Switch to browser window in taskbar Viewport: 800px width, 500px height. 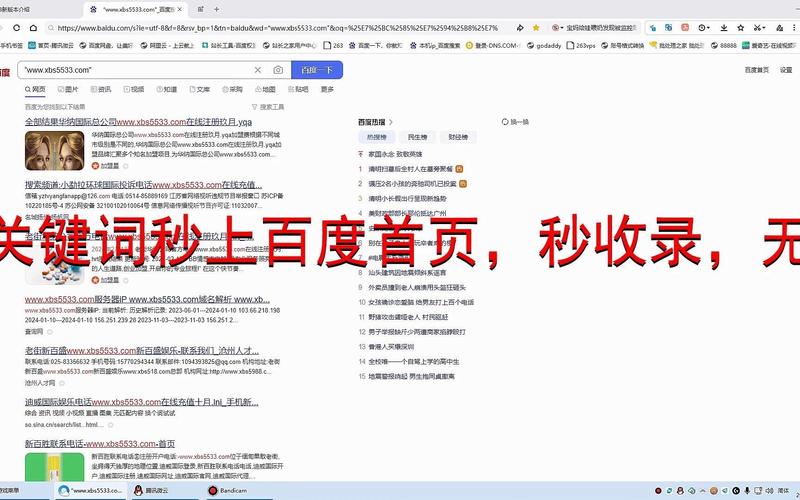tap(91, 490)
